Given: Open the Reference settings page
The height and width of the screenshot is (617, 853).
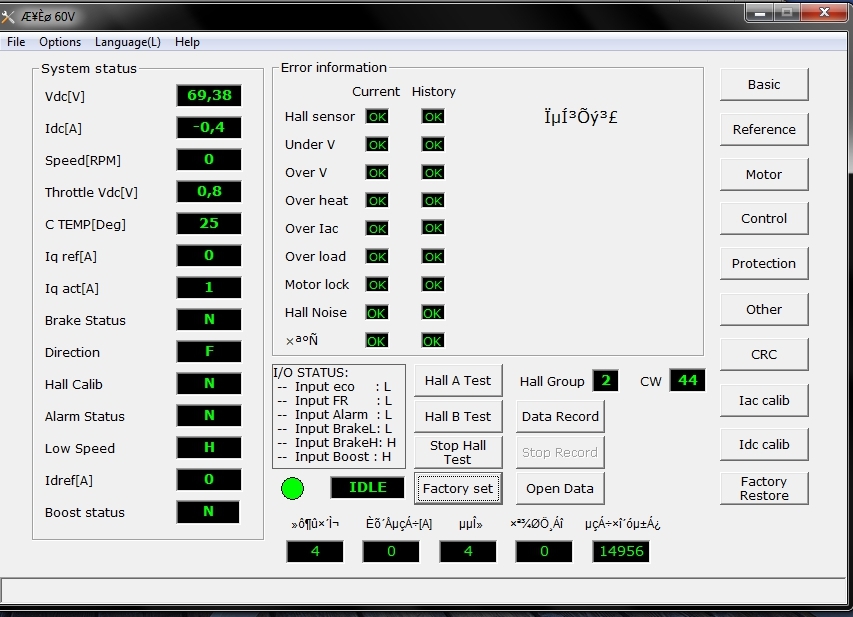Looking at the screenshot, I should click(764, 130).
